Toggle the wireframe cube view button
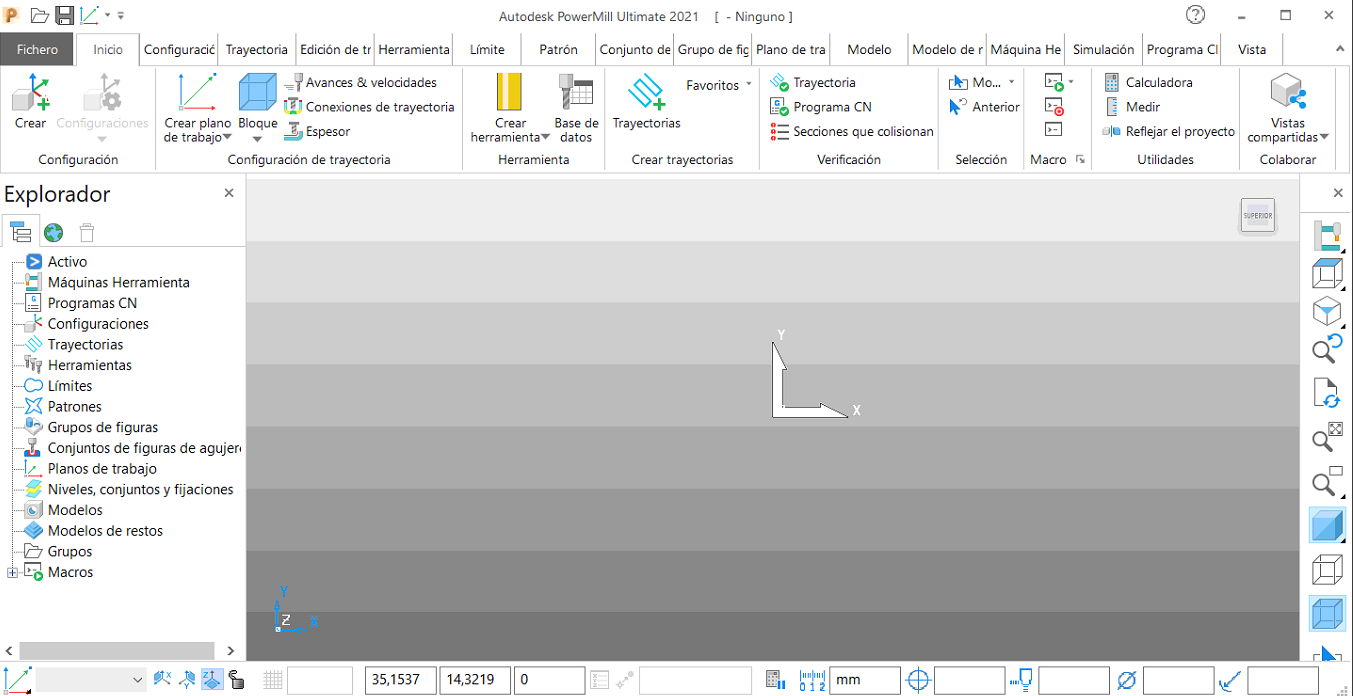The image size is (1353, 696). click(1327, 569)
